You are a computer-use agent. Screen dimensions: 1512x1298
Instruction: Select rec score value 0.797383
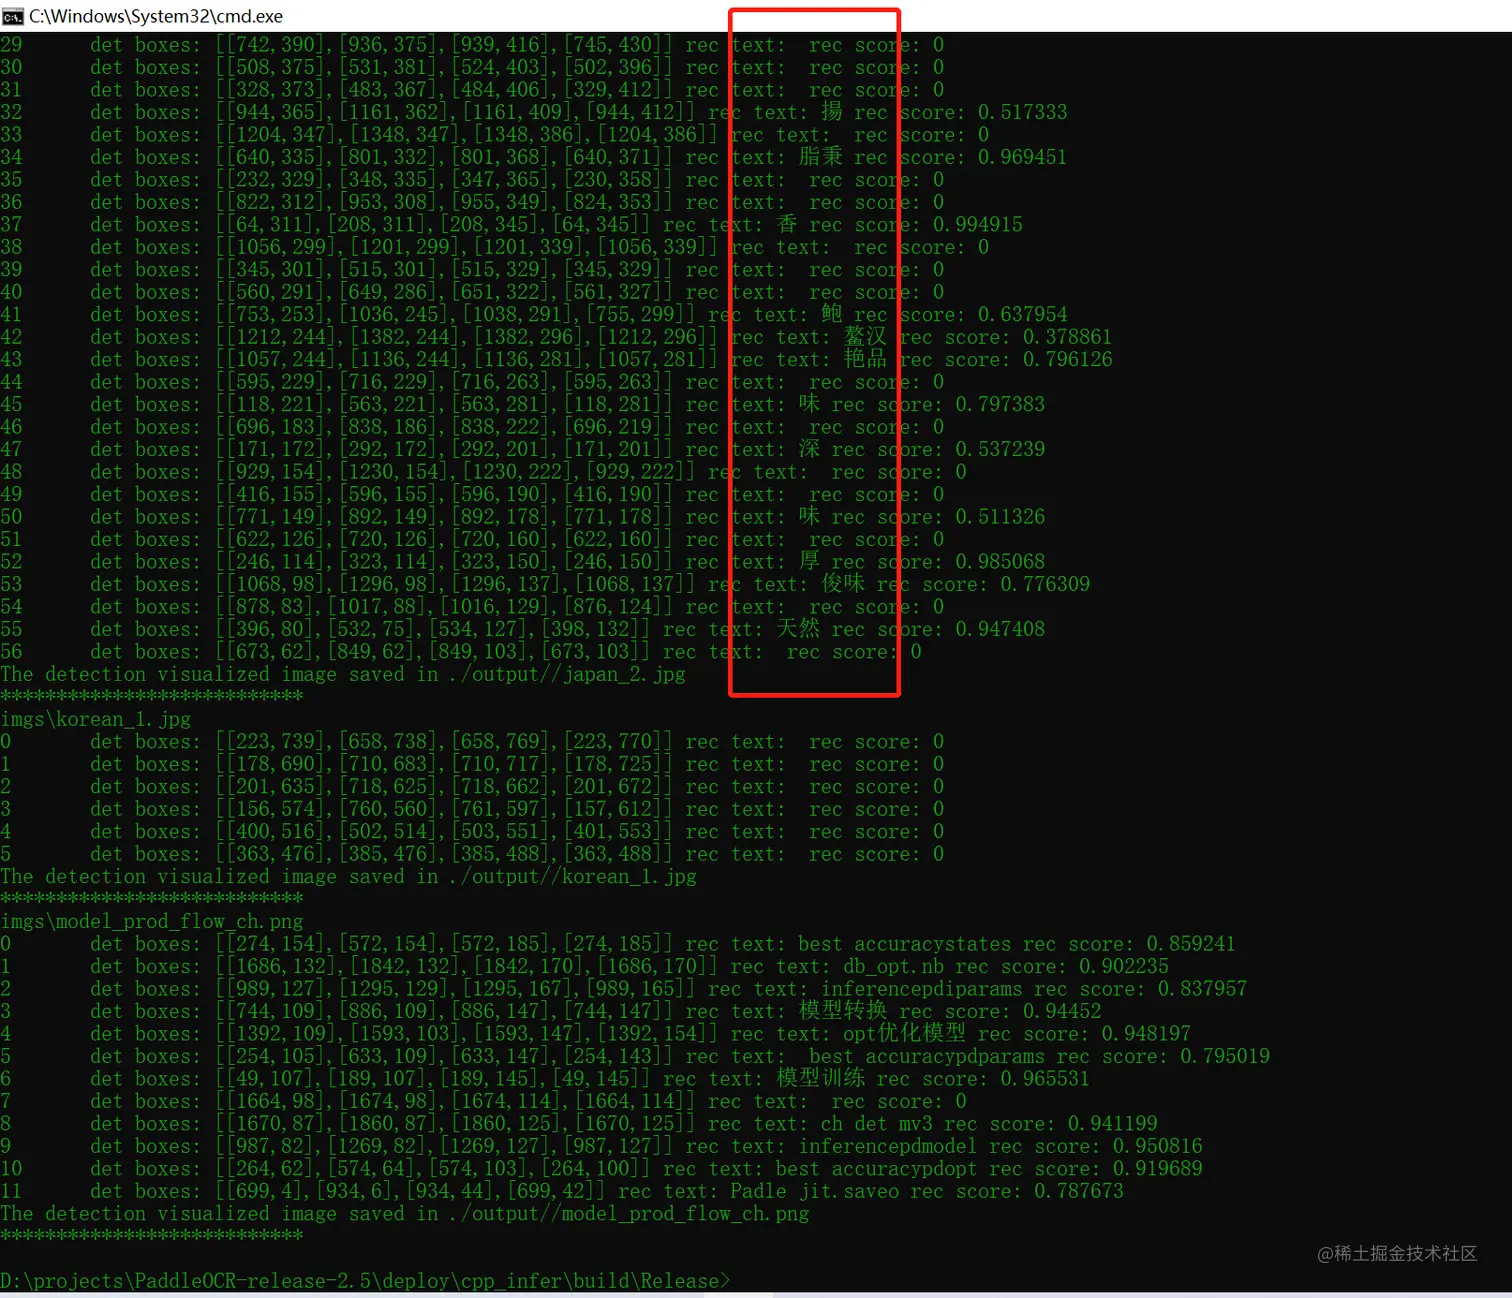pos(1000,404)
